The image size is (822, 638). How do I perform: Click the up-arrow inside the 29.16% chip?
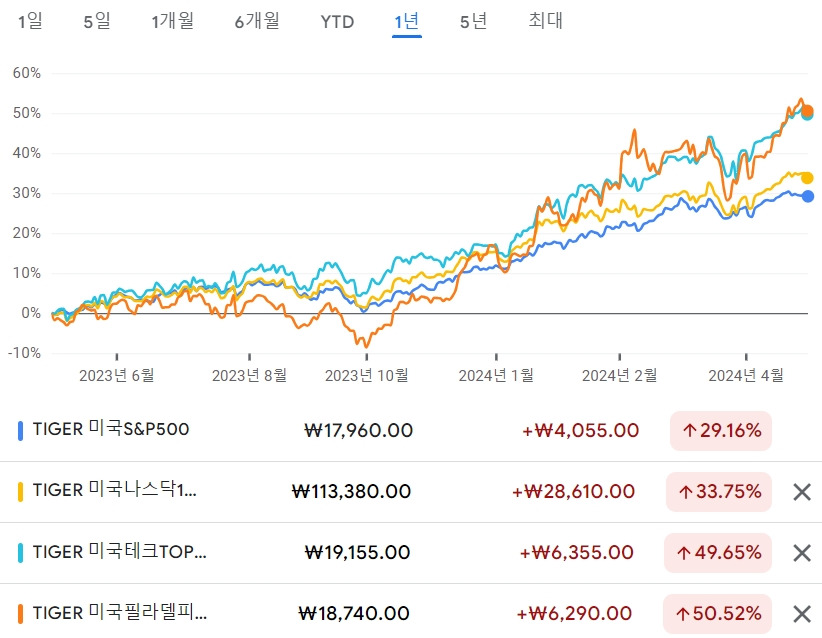[690, 431]
